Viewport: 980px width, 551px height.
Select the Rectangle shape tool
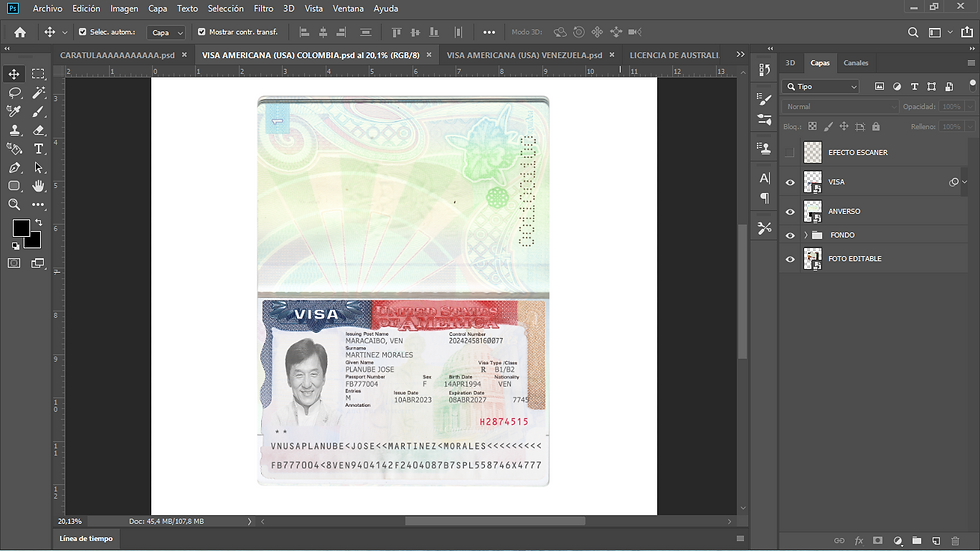pyautogui.click(x=14, y=186)
